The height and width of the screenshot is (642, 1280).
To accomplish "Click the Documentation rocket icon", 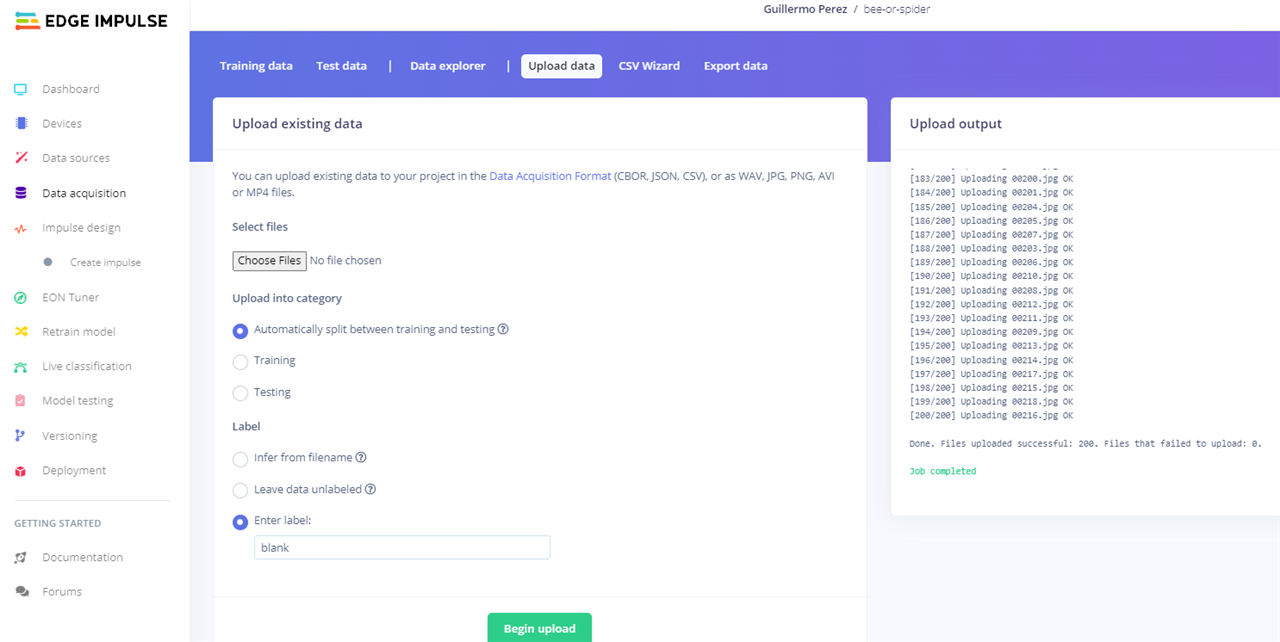I will 21,557.
